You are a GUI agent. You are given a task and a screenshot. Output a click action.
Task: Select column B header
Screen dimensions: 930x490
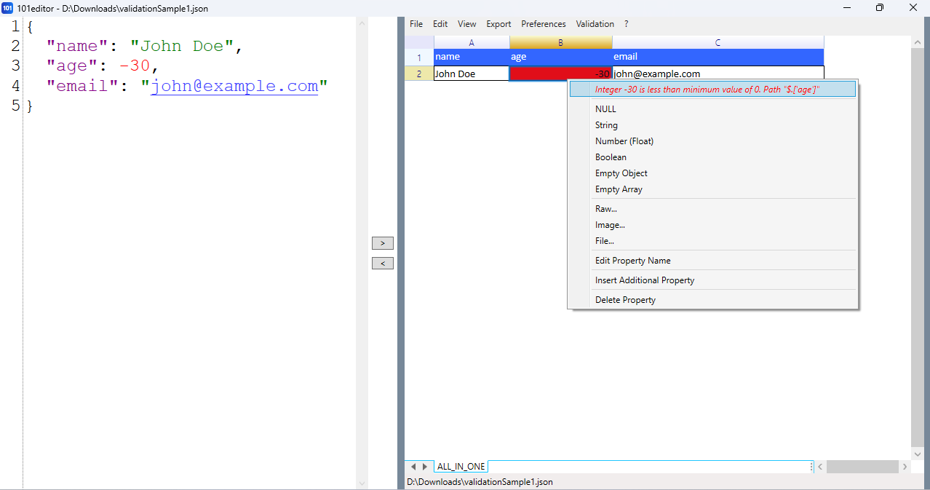[560, 43]
